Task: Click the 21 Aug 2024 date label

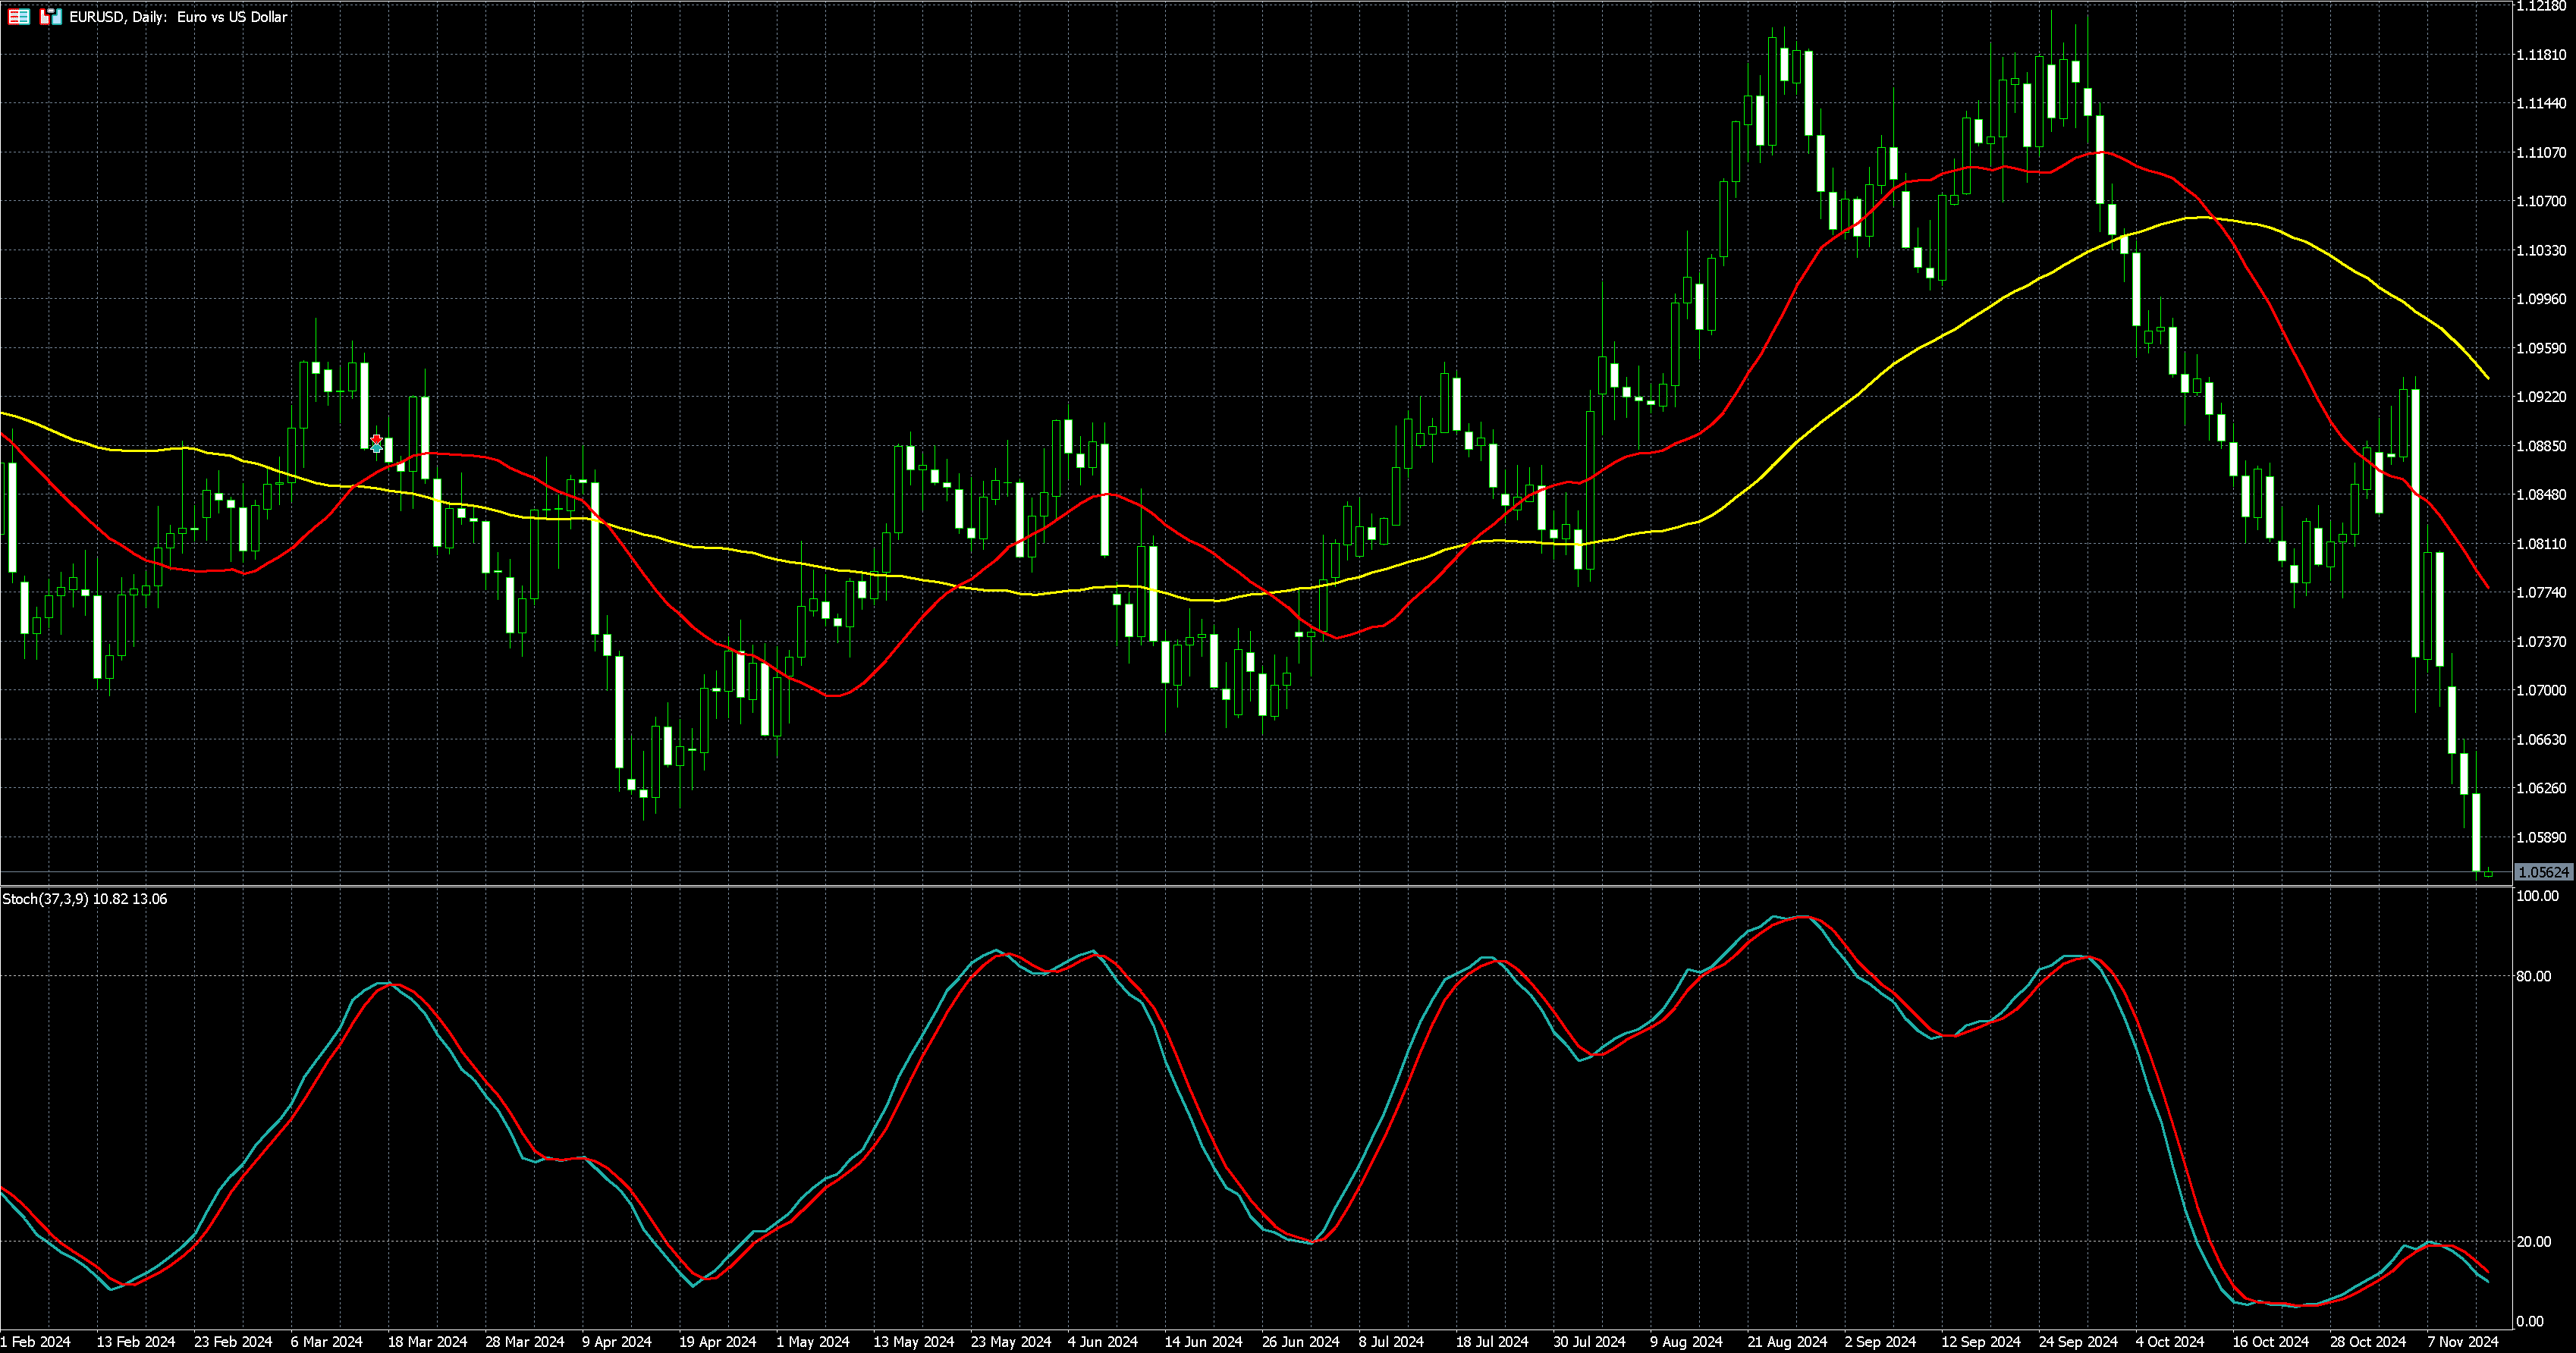Action: click(x=1787, y=1341)
